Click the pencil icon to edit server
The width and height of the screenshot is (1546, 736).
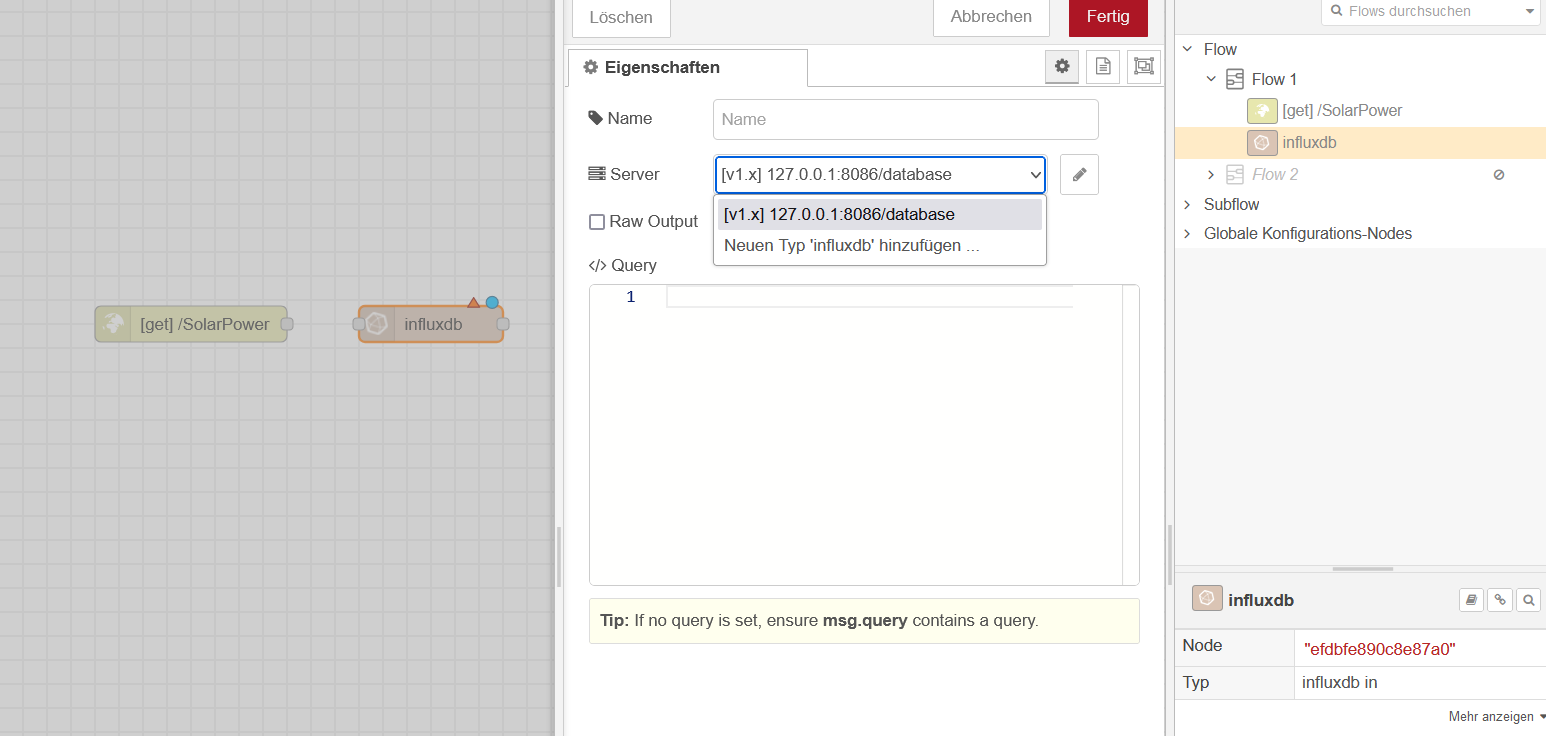[1079, 174]
